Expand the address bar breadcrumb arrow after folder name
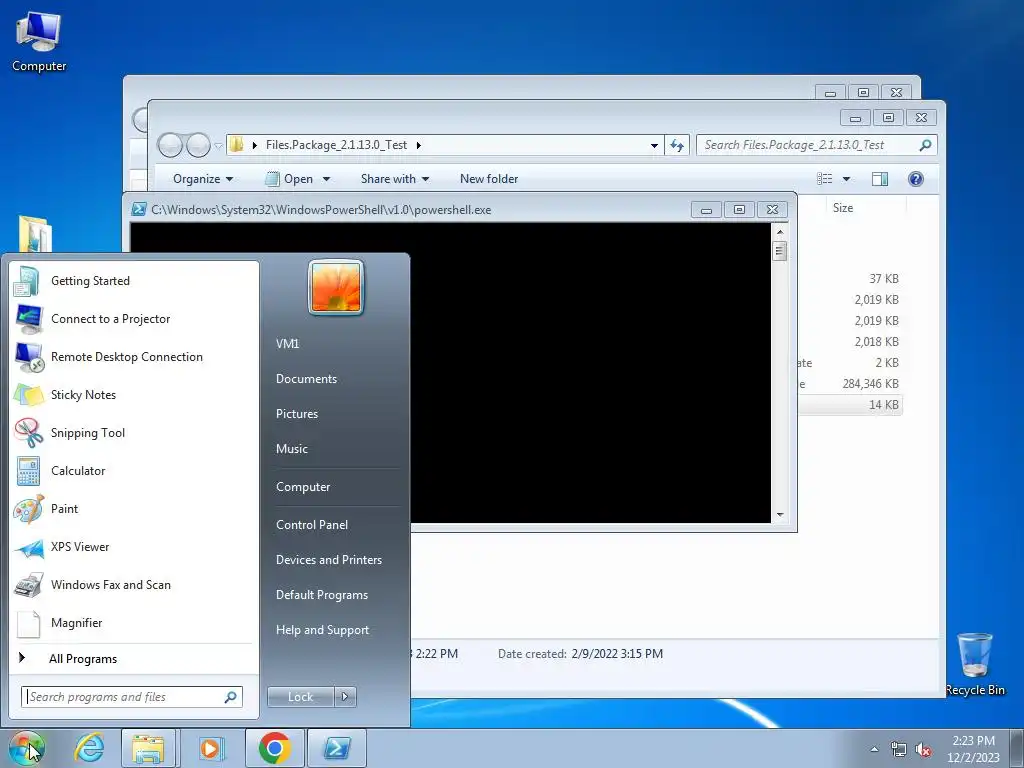Screen dimensions: 1024x768 click(419, 145)
